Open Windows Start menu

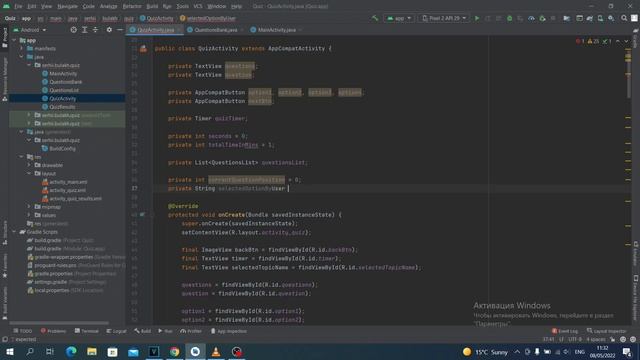(x=10, y=352)
